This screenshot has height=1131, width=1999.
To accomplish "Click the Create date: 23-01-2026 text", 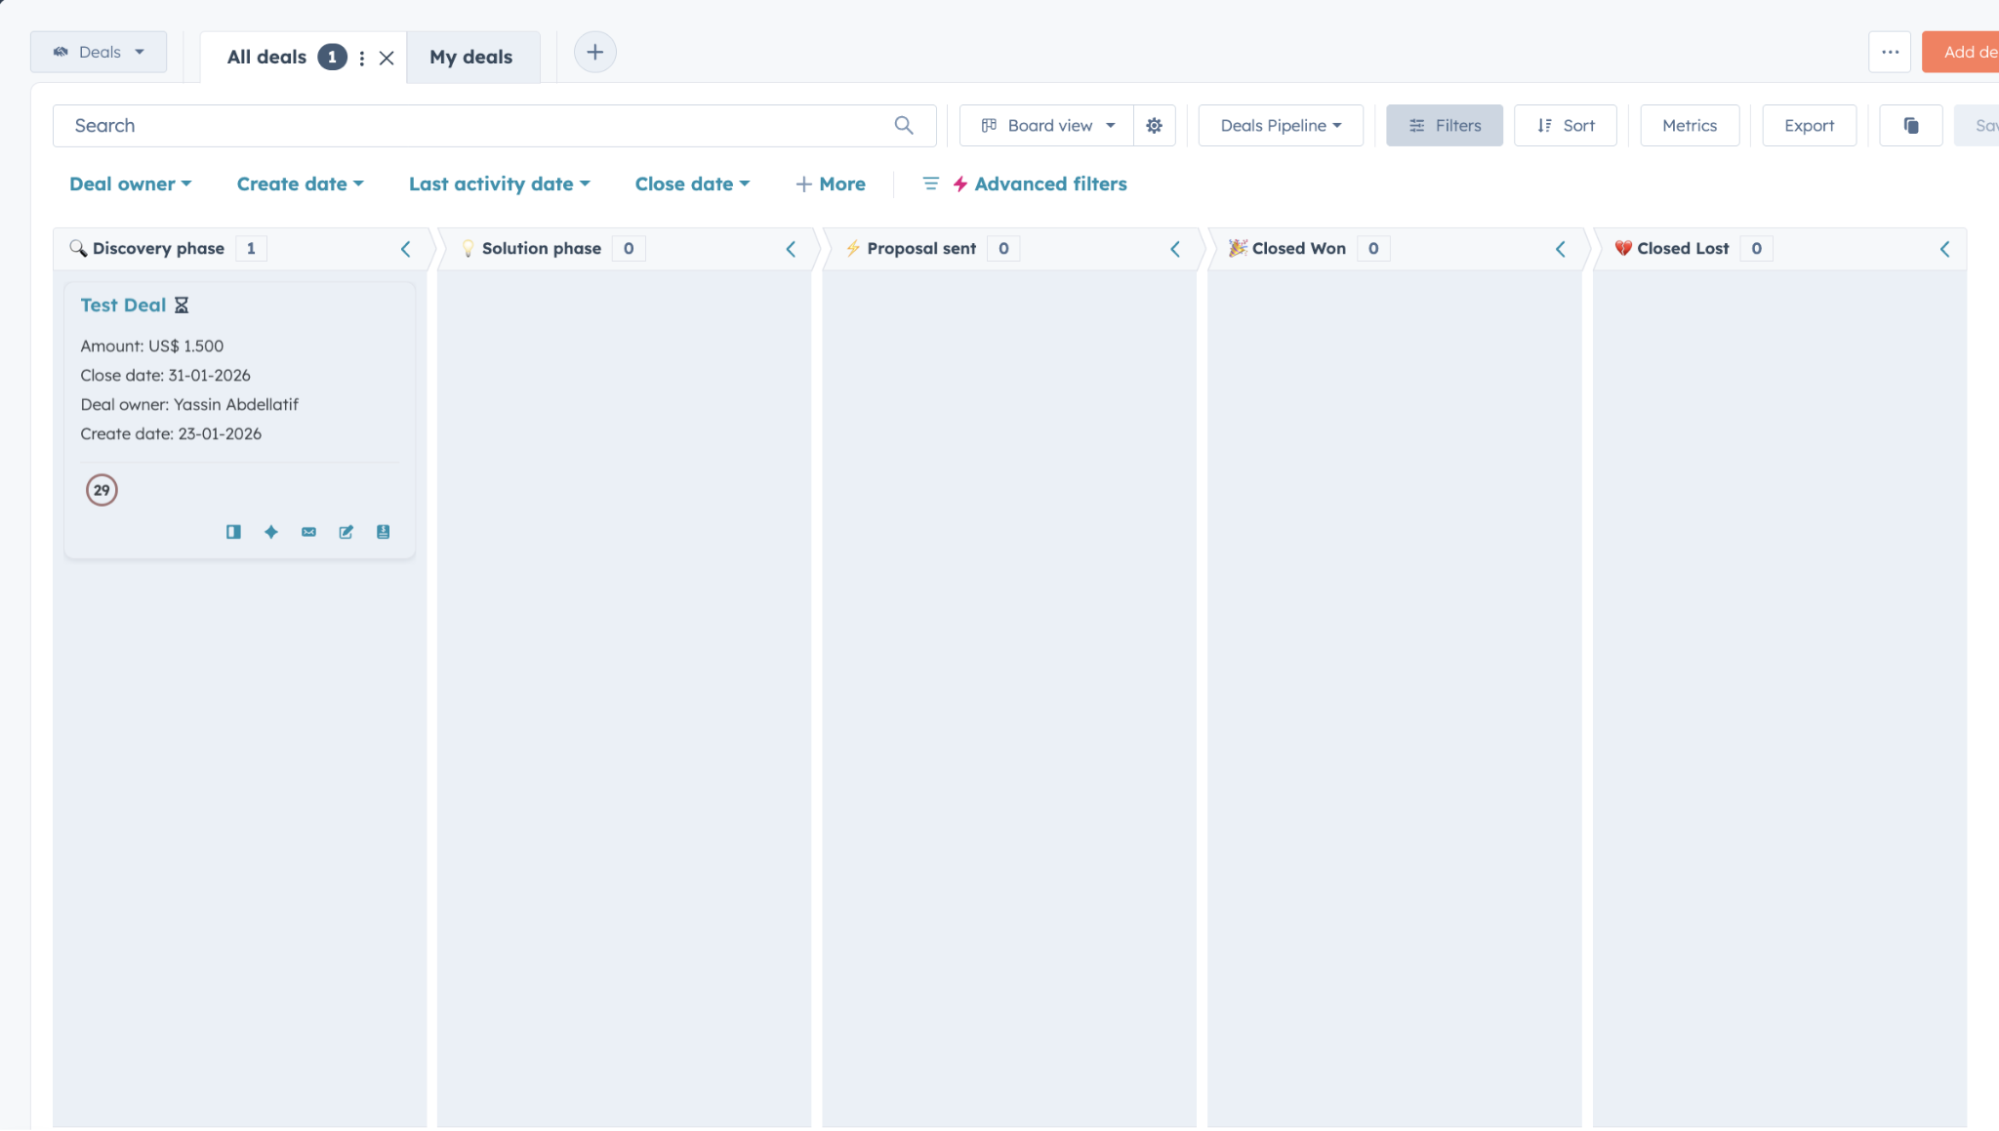I will pos(171,433).
